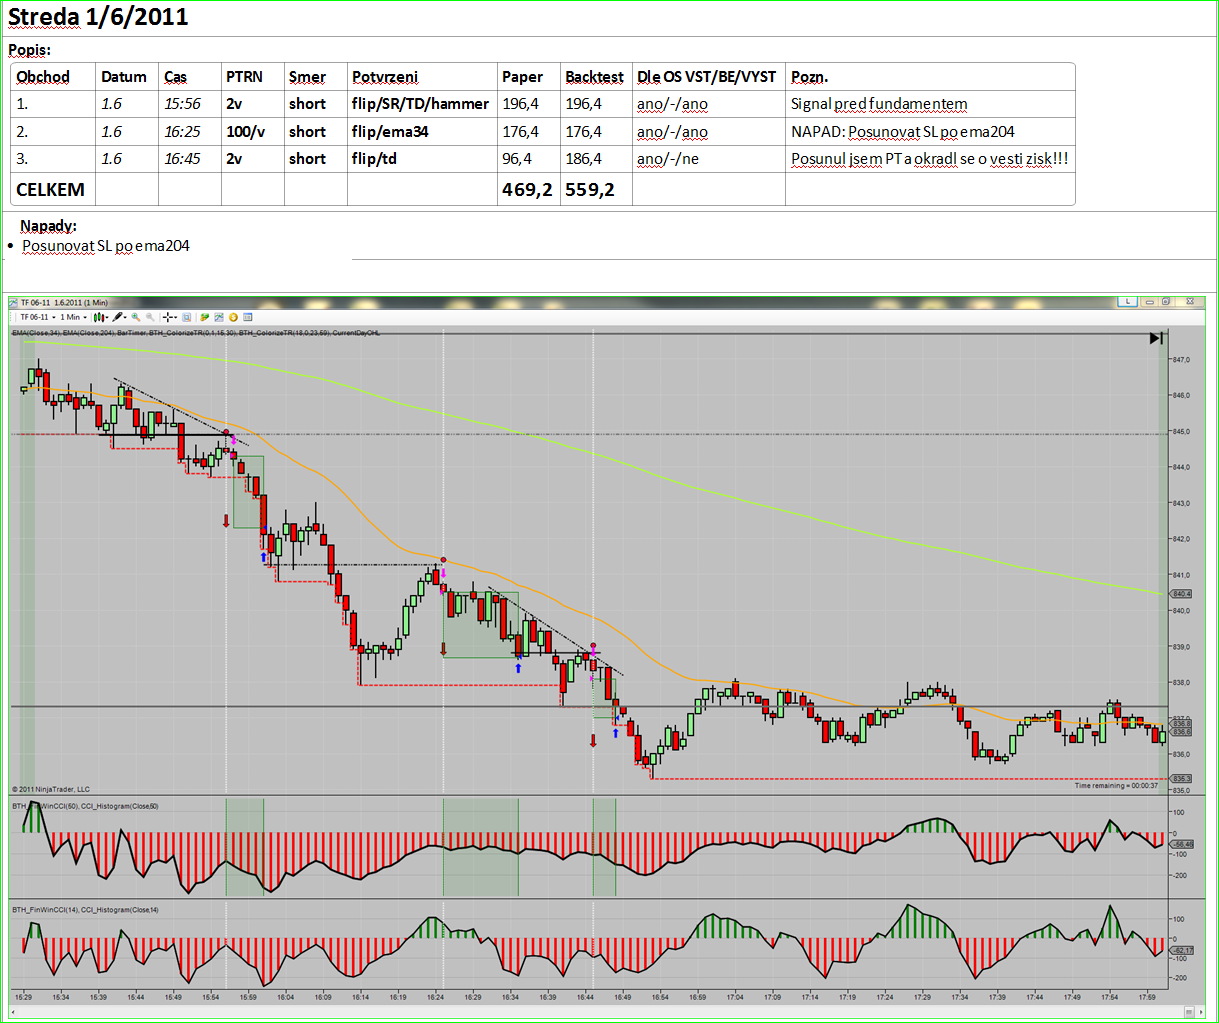Open the crosshair cursor dropdown
Image resolution: width=1219 pixels, height=1023 pixels.
tap(170, 317)
